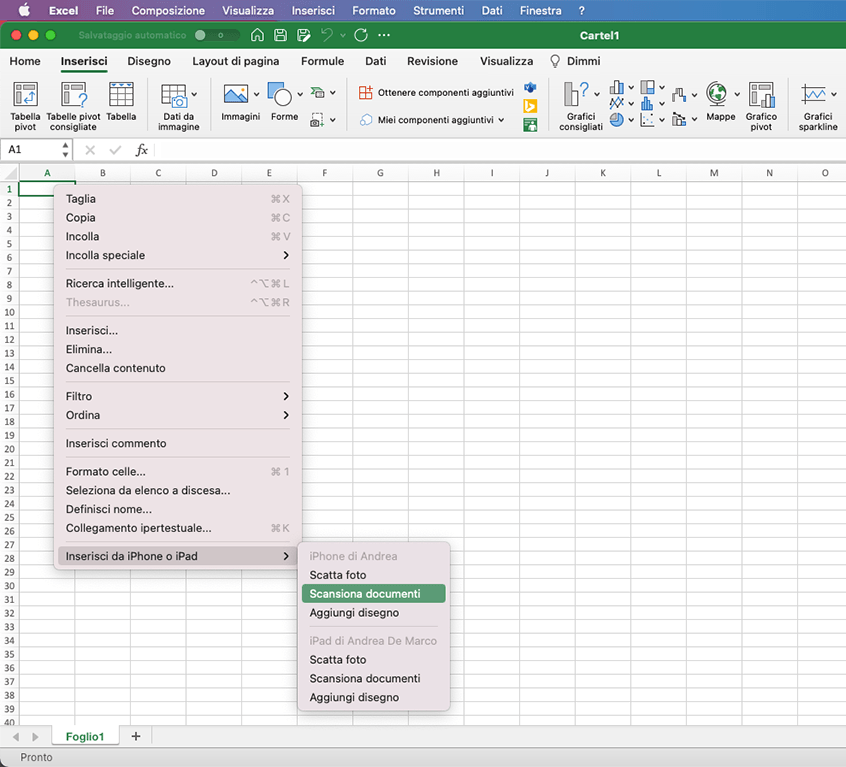Expand the Immagini dropdown arrow

pos(257,95)
